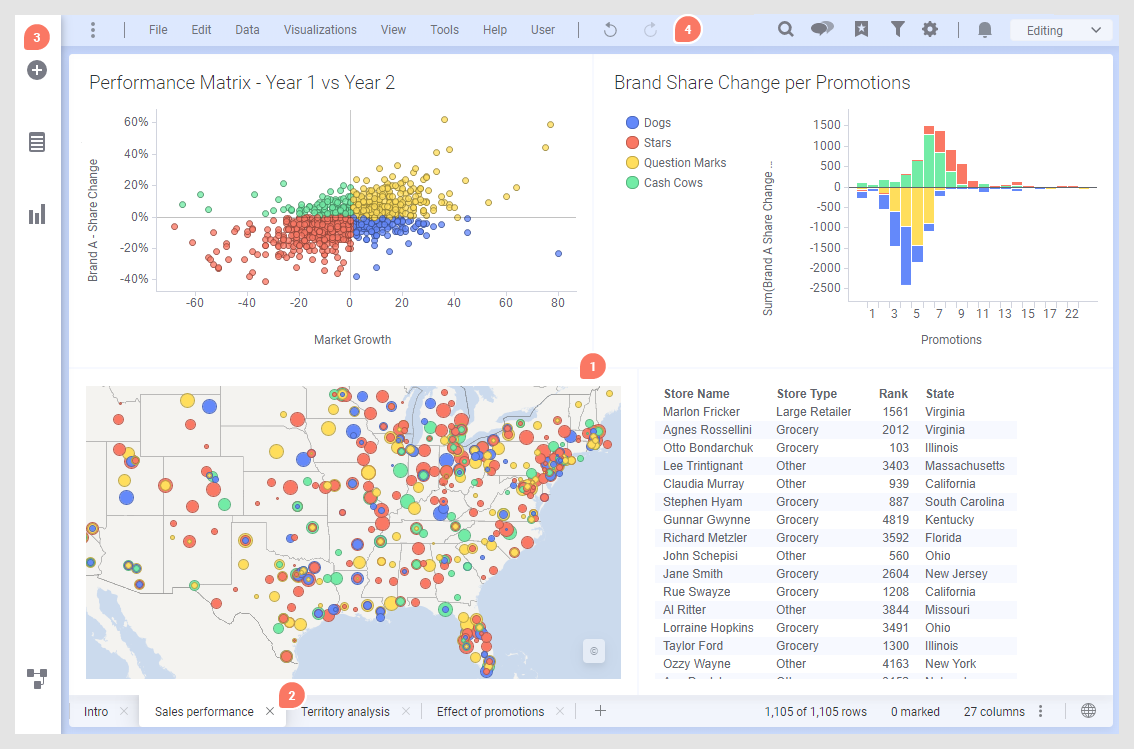Click the Search magnifier icon
The image size is (1134, 749).
[x=786, y=30]
